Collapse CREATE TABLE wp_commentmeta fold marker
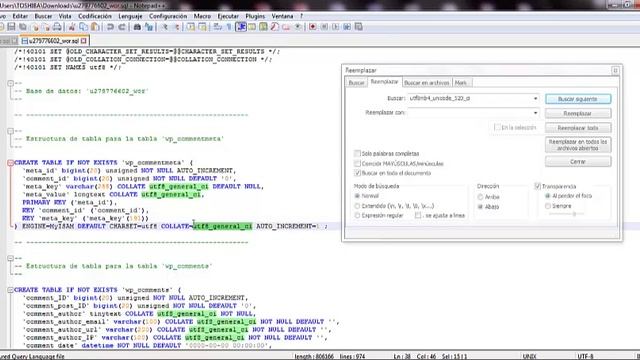The width and height of the screenshot is (640, 360). 10,162
